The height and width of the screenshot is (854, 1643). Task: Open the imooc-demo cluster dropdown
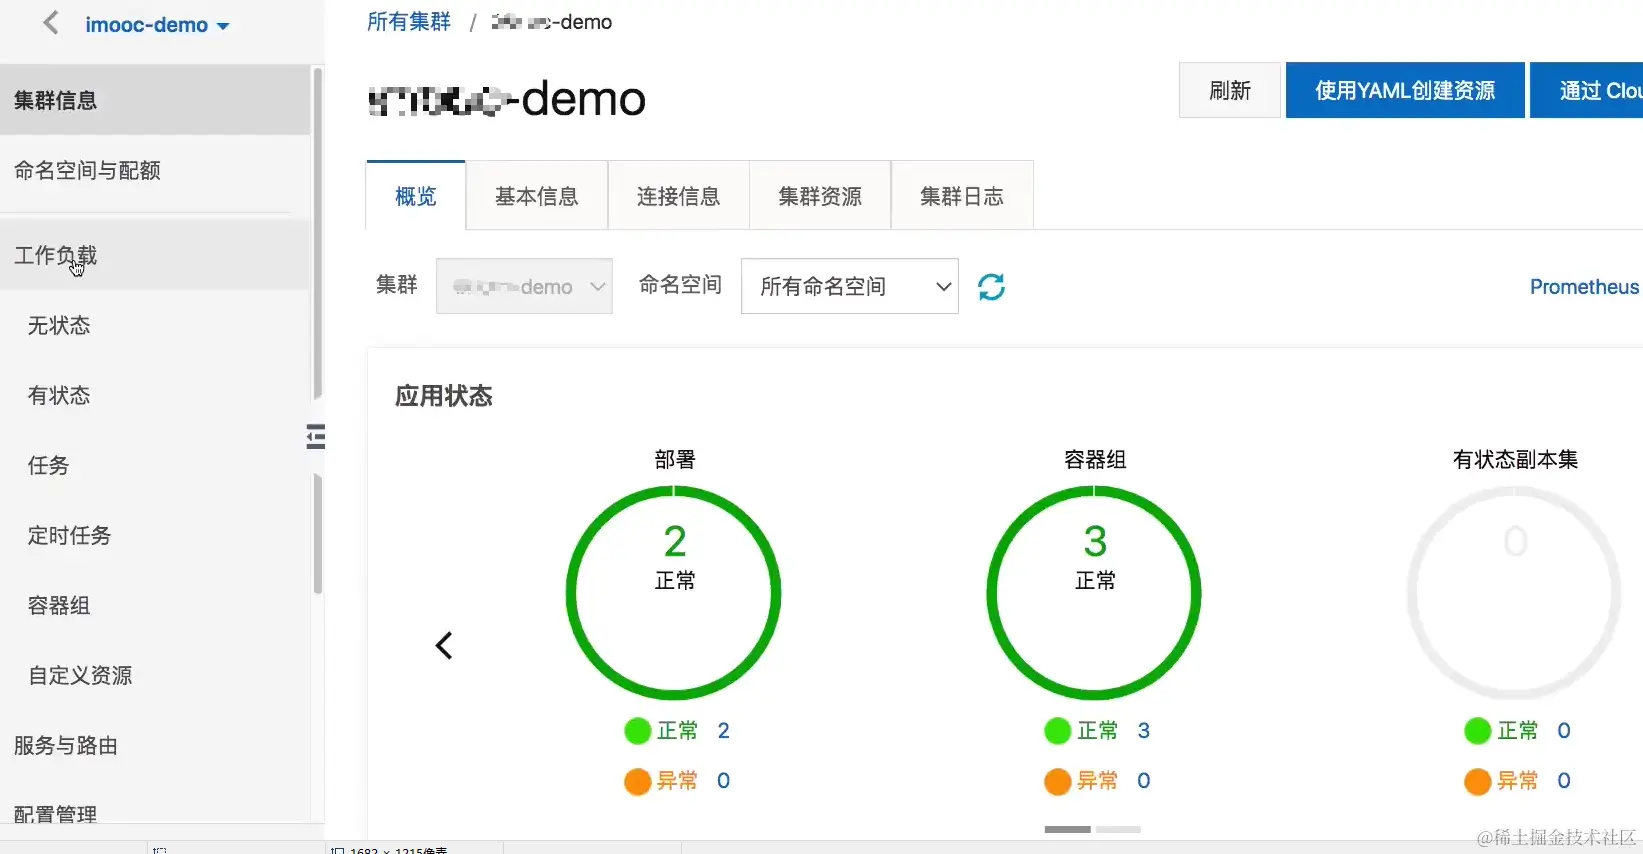[x=157, y=25]
